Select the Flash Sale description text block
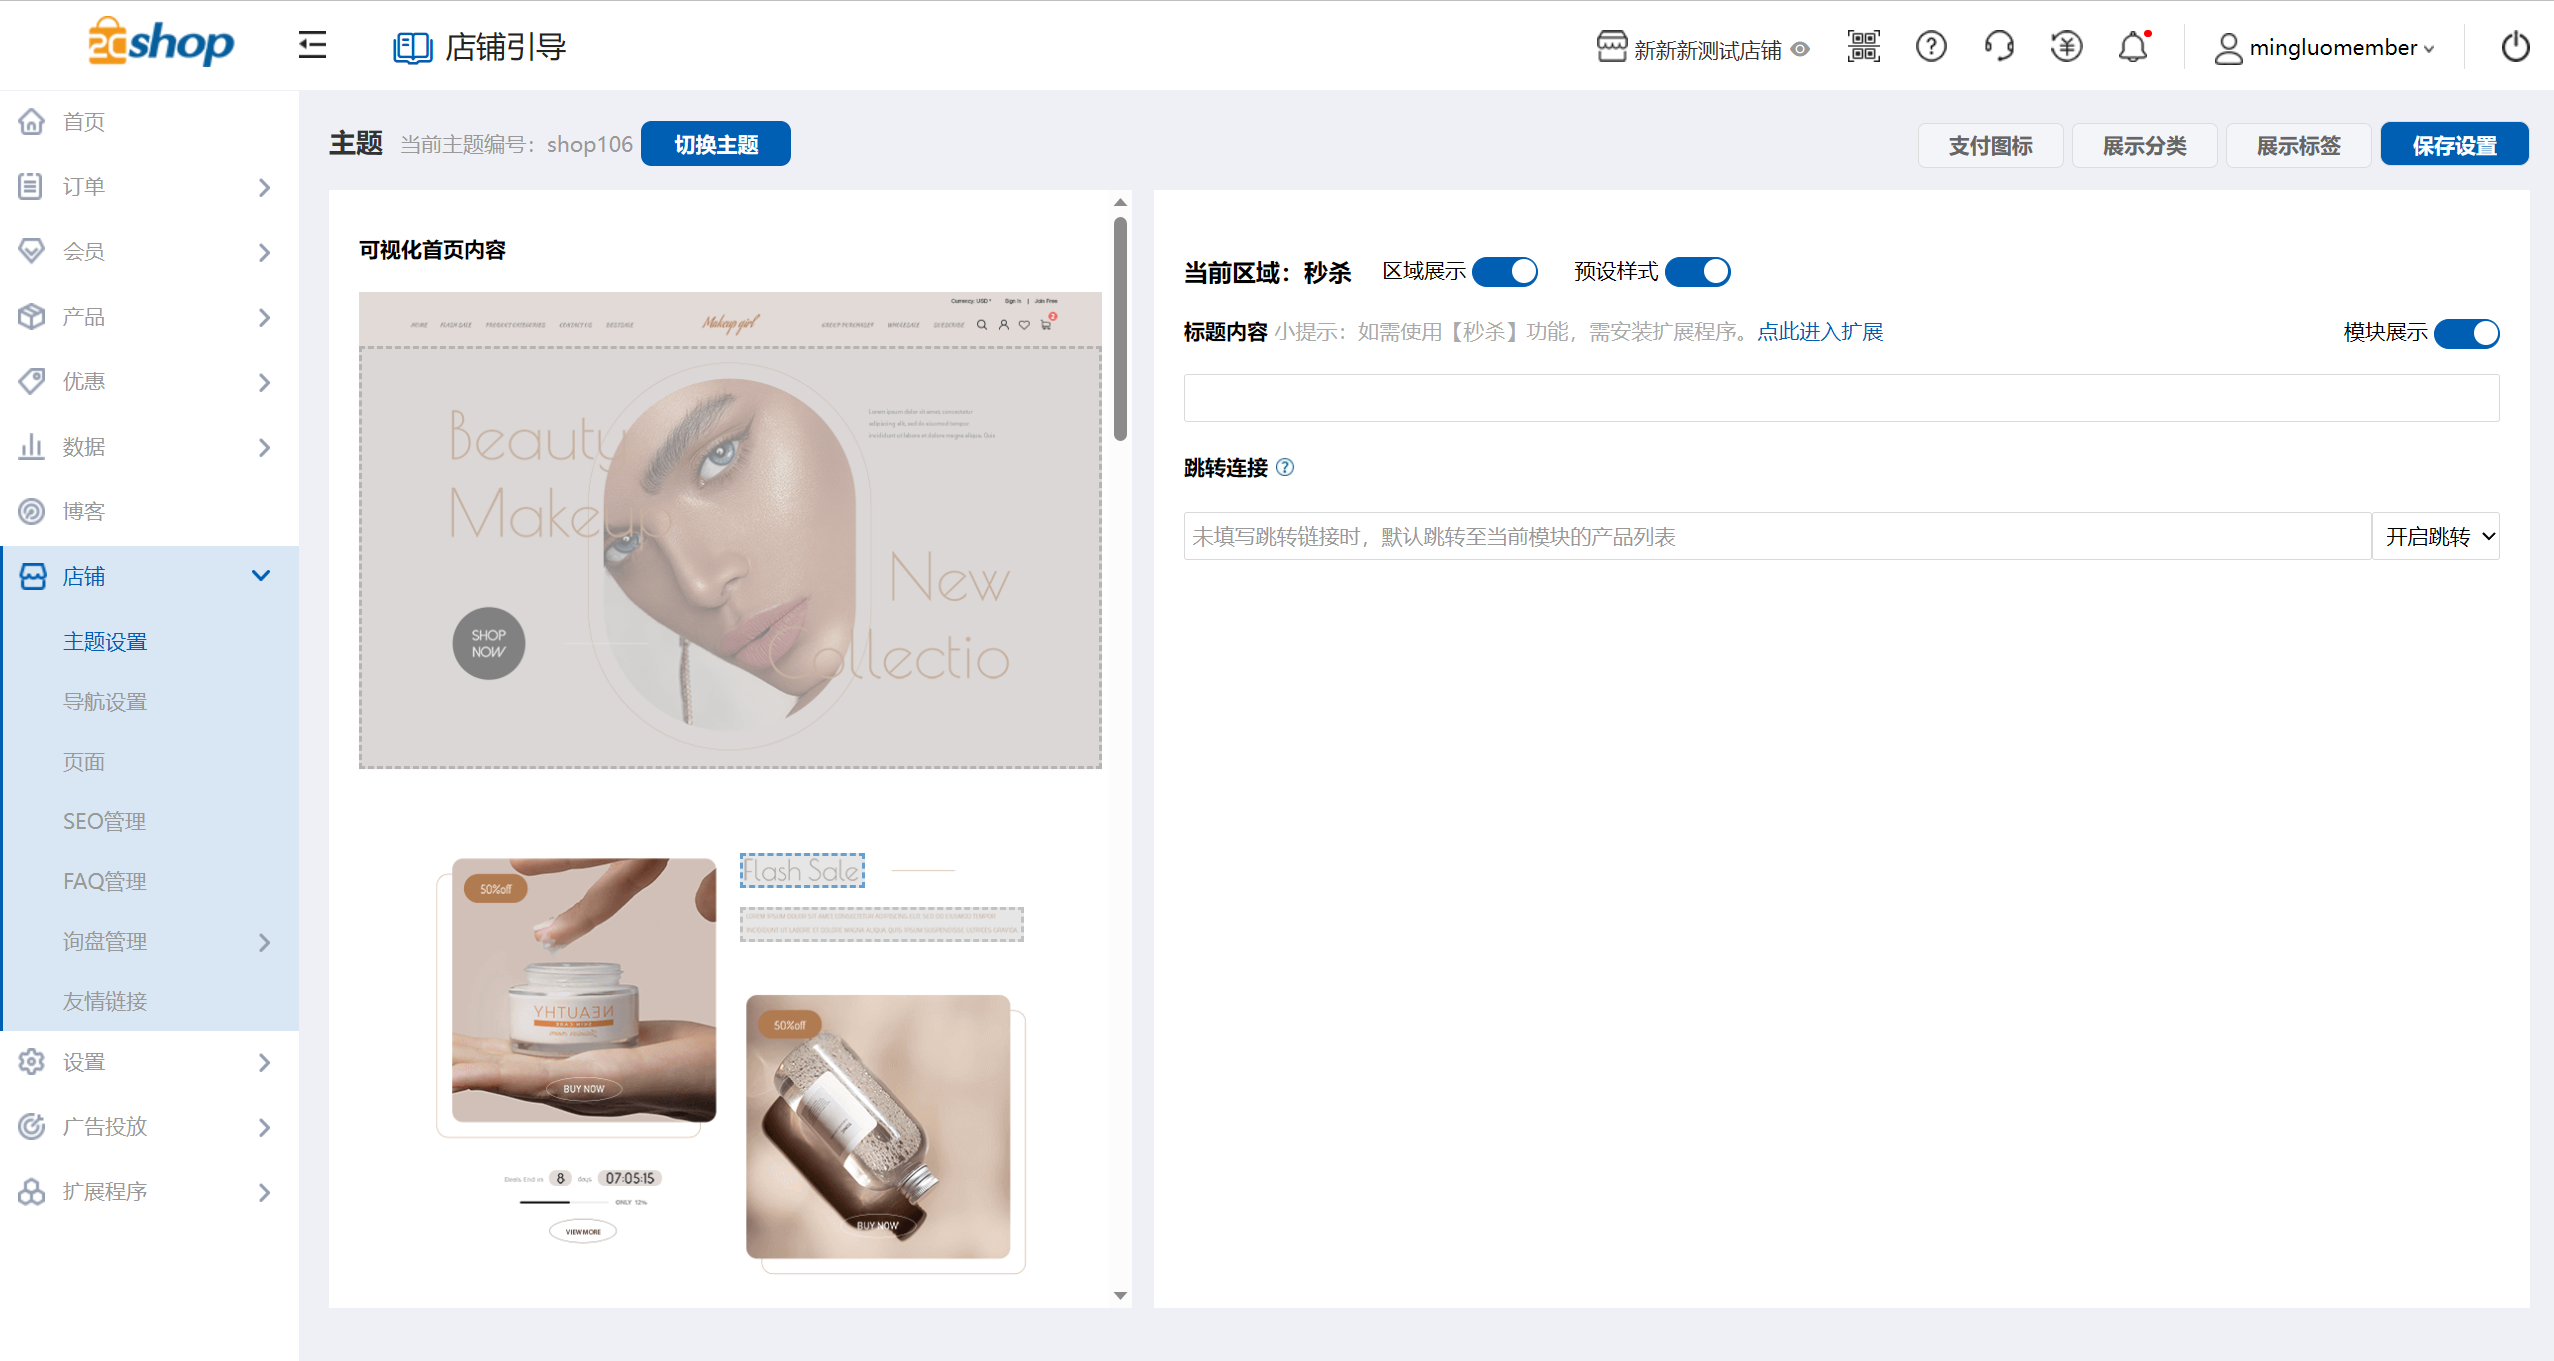 [x=882, y=924]
